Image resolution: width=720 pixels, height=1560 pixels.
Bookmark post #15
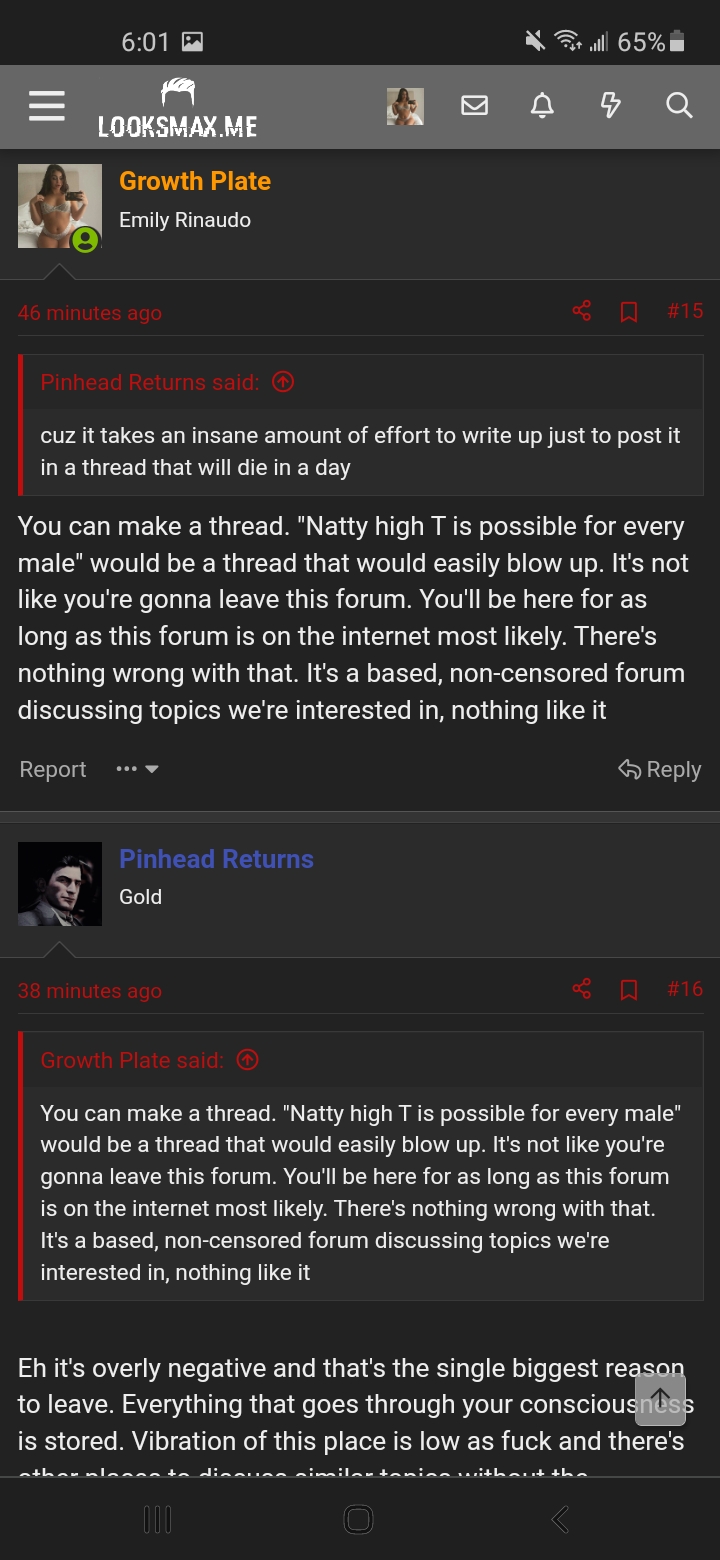pyautogui.click(x=629, y=312)
